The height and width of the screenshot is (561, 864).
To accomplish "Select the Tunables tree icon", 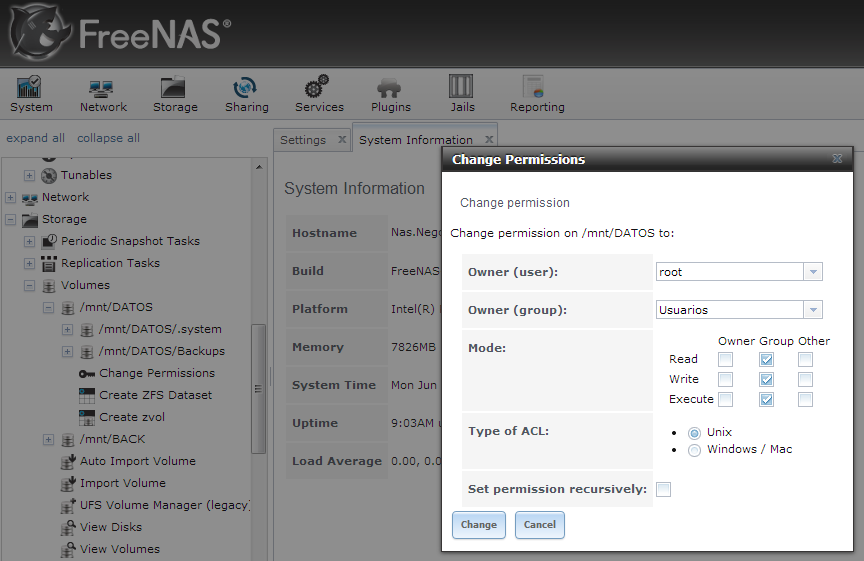I will pyautogui.click(x=49, y=176).
